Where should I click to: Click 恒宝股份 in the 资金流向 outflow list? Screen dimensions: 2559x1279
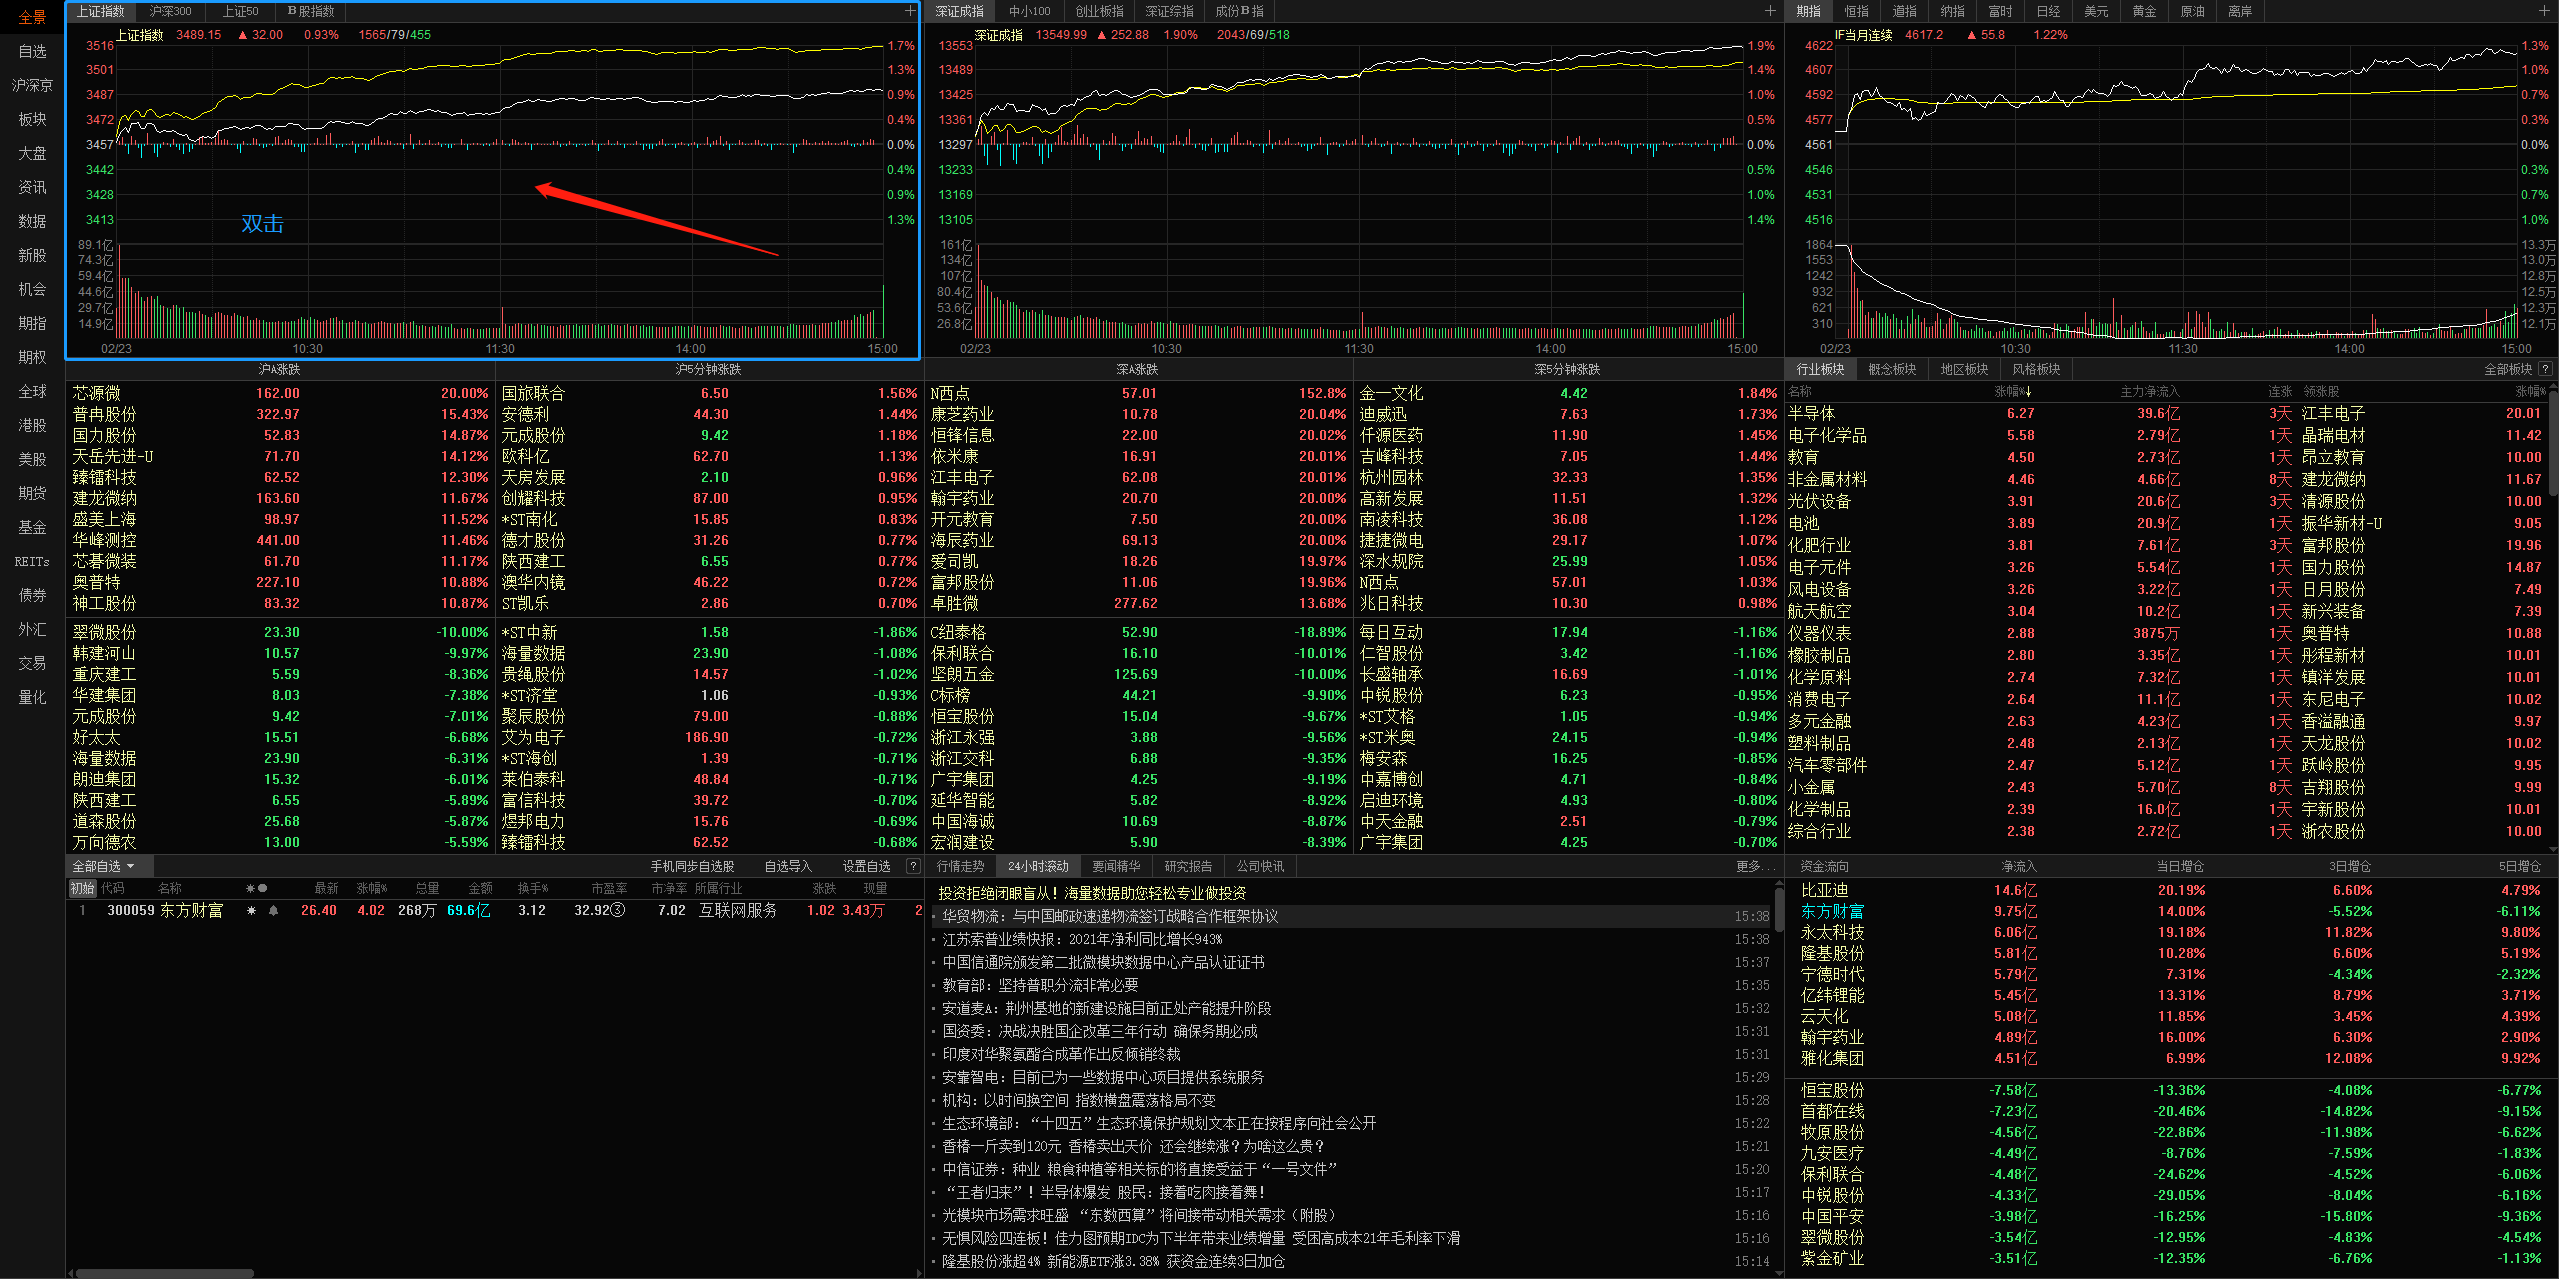1832,1090
